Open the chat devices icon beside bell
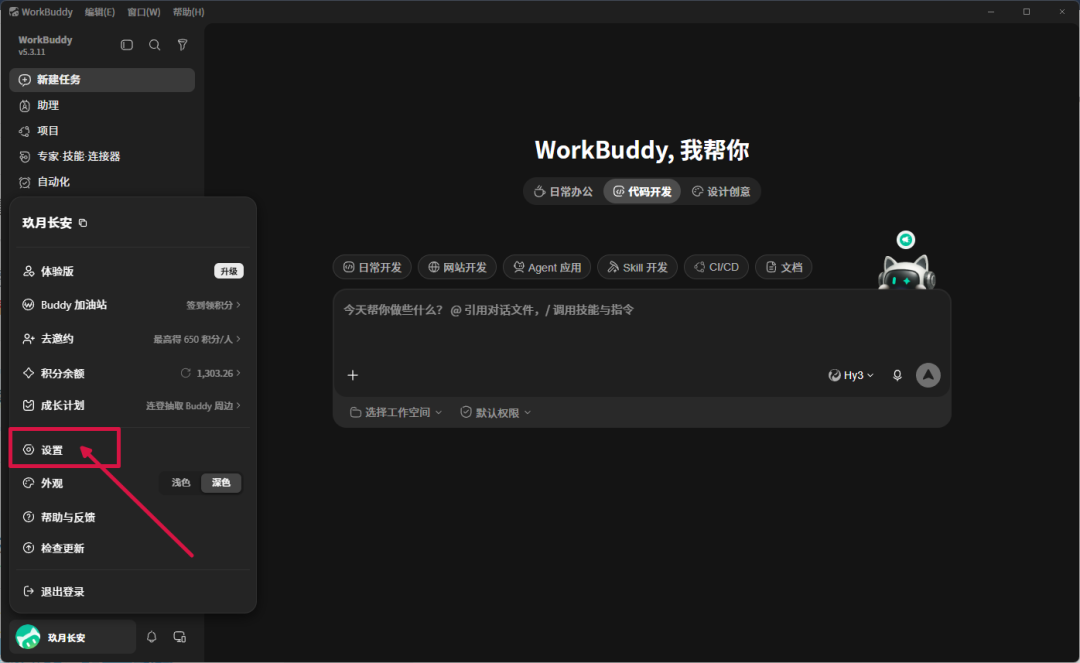 pos(180,637)
